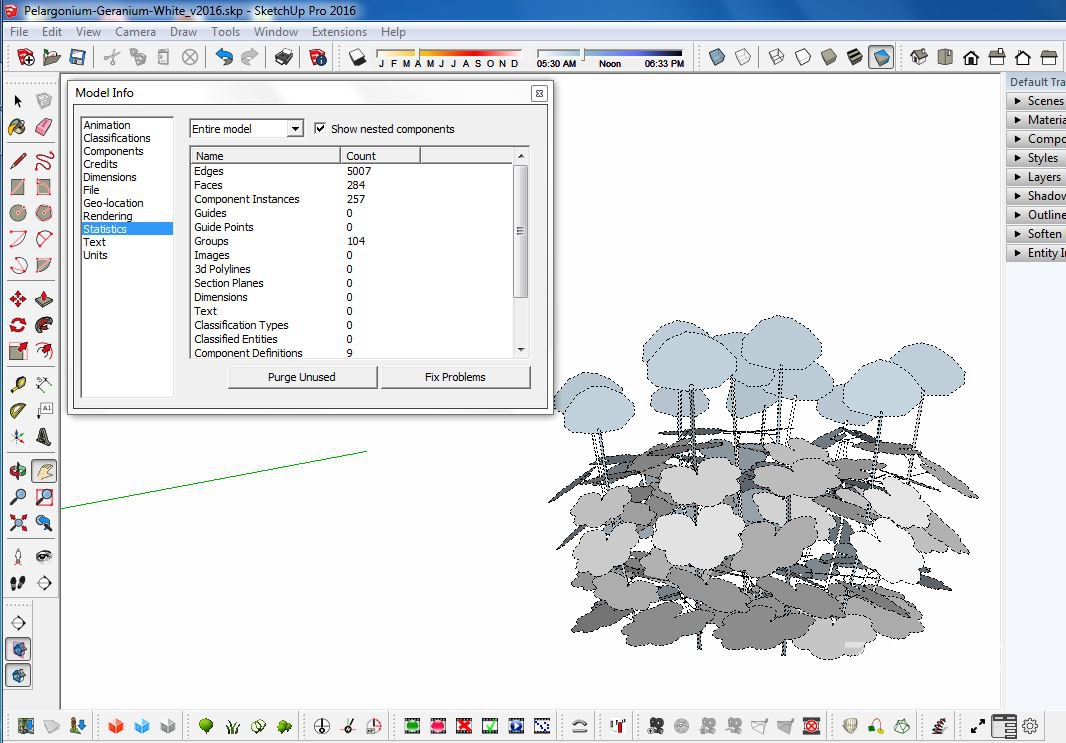The height and width of the screenshot is (743, 1066).
Task: Open the Camera menu
Action: click(x=135, y=32)
